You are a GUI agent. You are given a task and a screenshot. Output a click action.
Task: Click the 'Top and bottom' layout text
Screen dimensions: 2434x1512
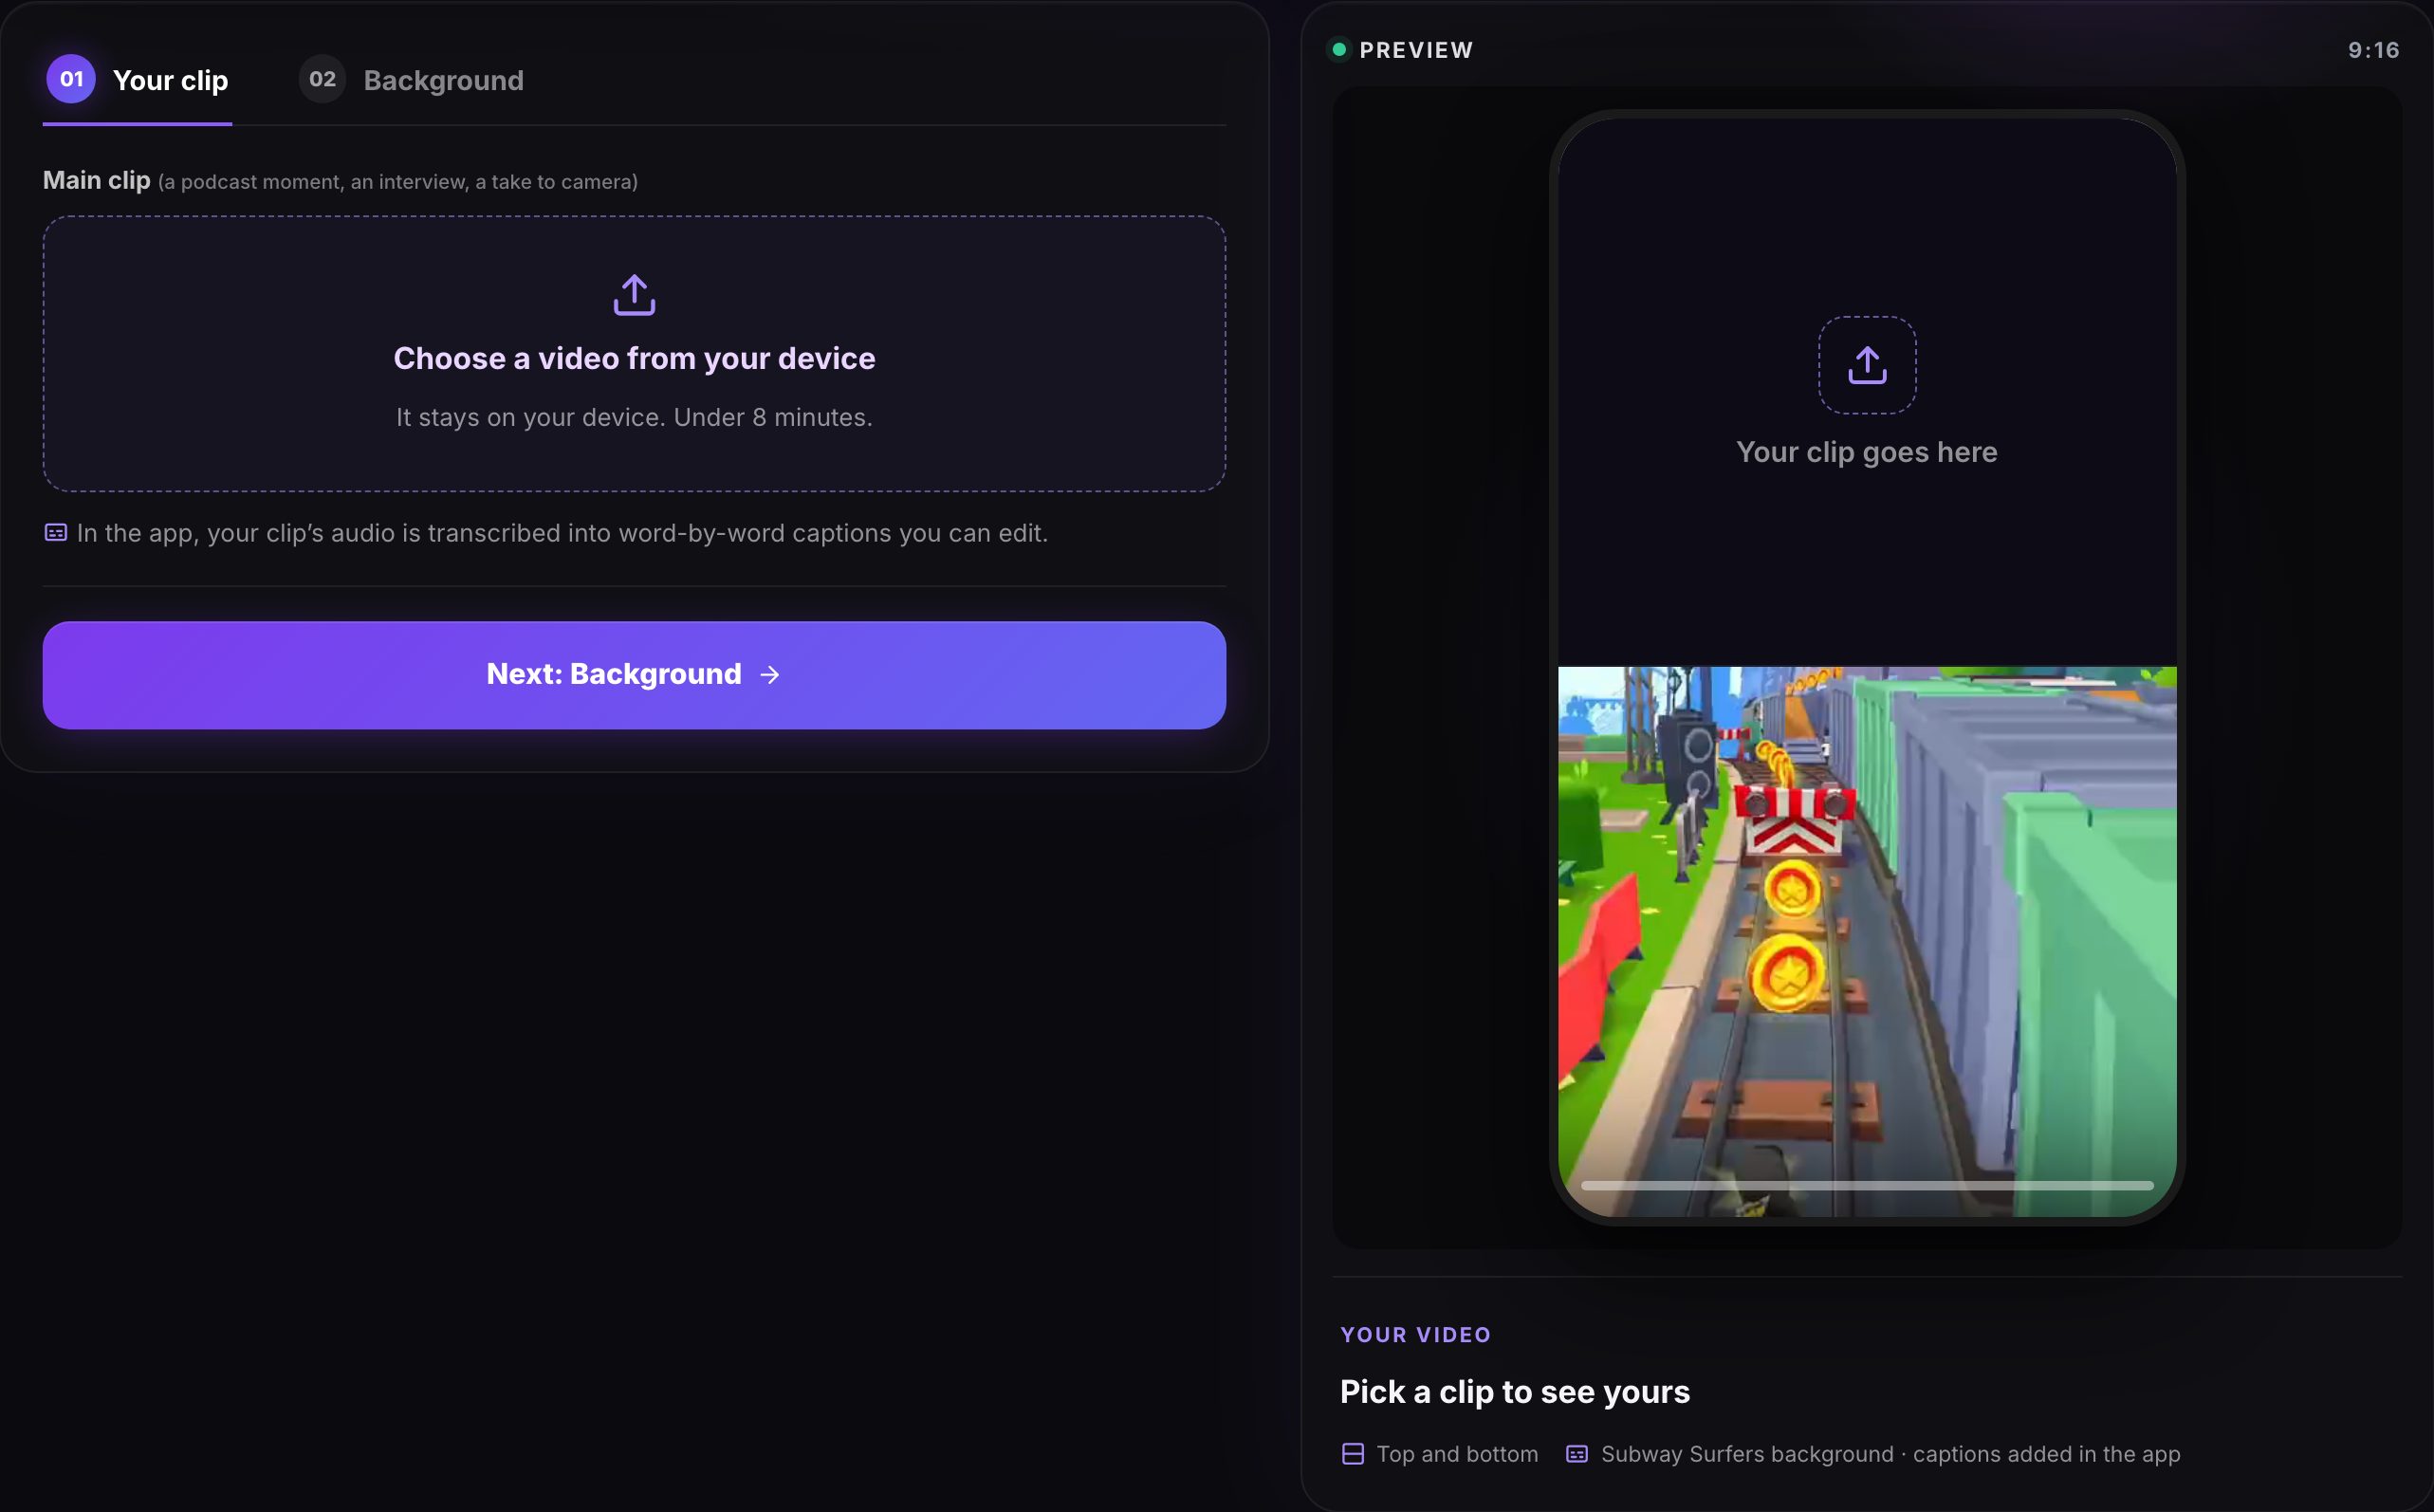click(x=1457, y=1454)
